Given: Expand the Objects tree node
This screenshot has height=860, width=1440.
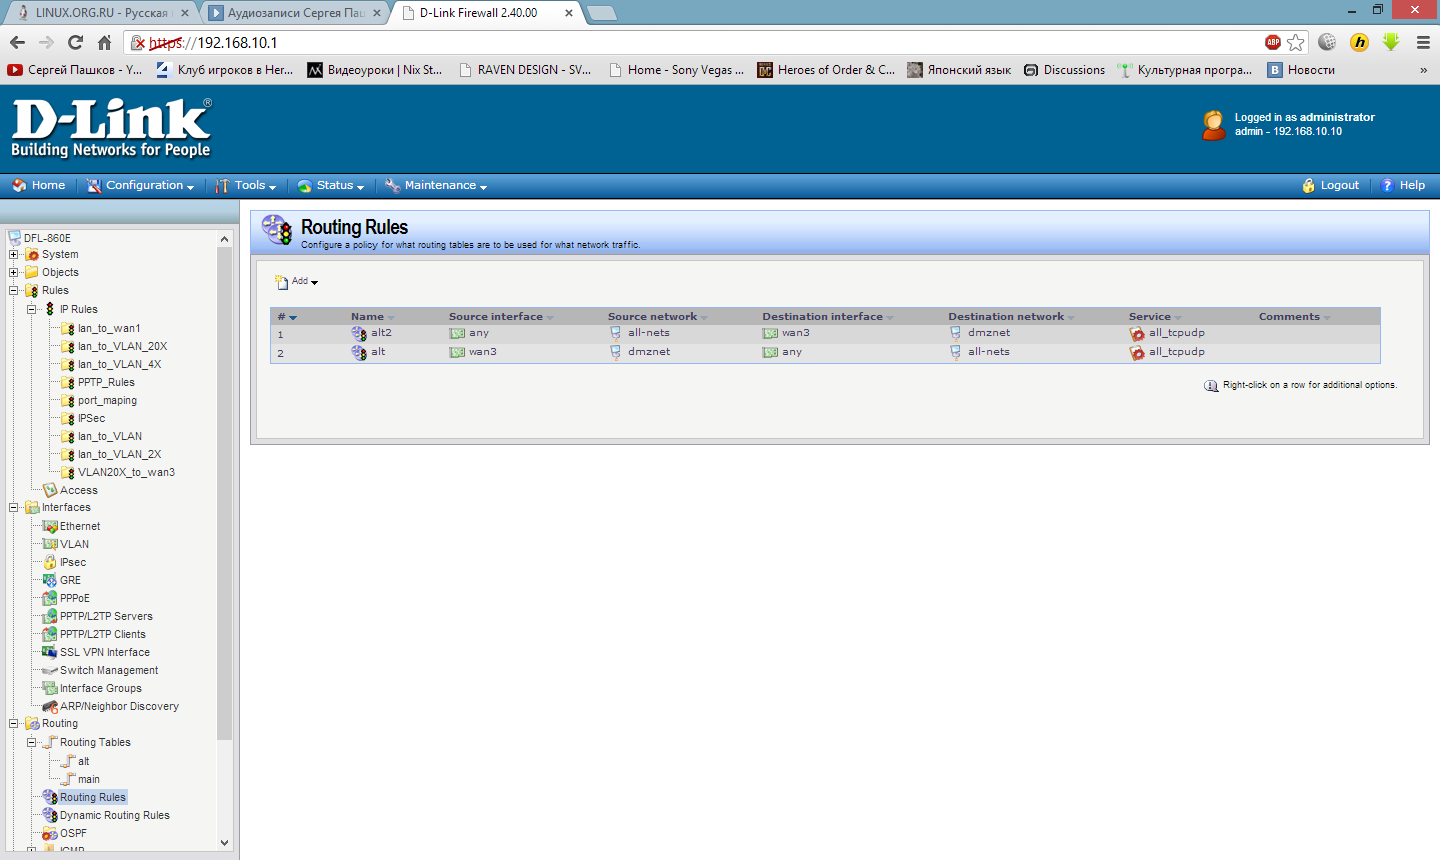Looking at the screenshot, I should tap(14, 272).
